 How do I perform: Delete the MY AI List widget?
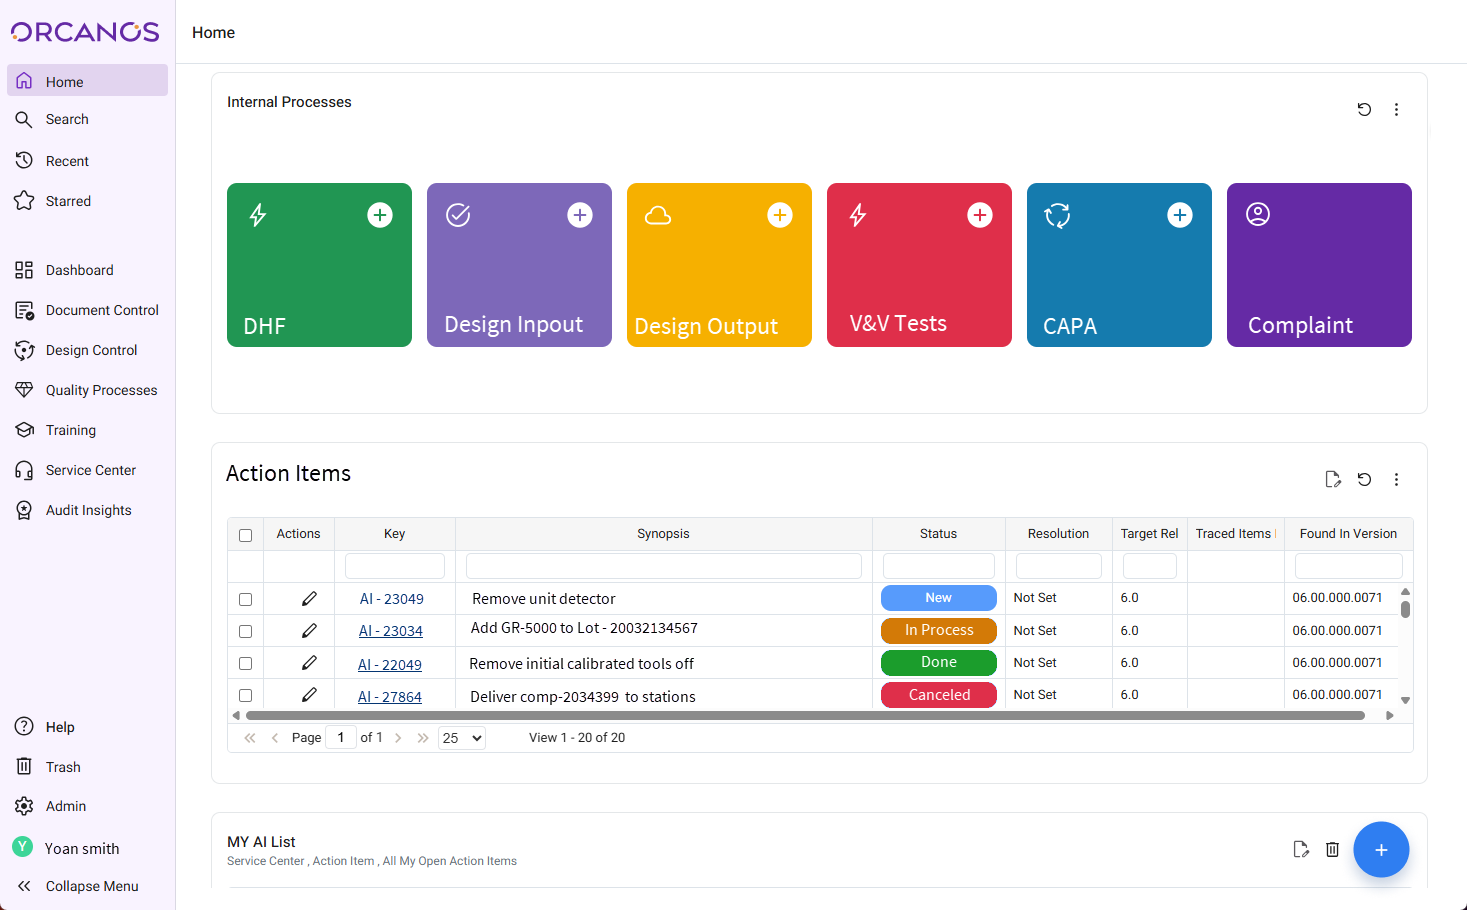point(1332,849)
